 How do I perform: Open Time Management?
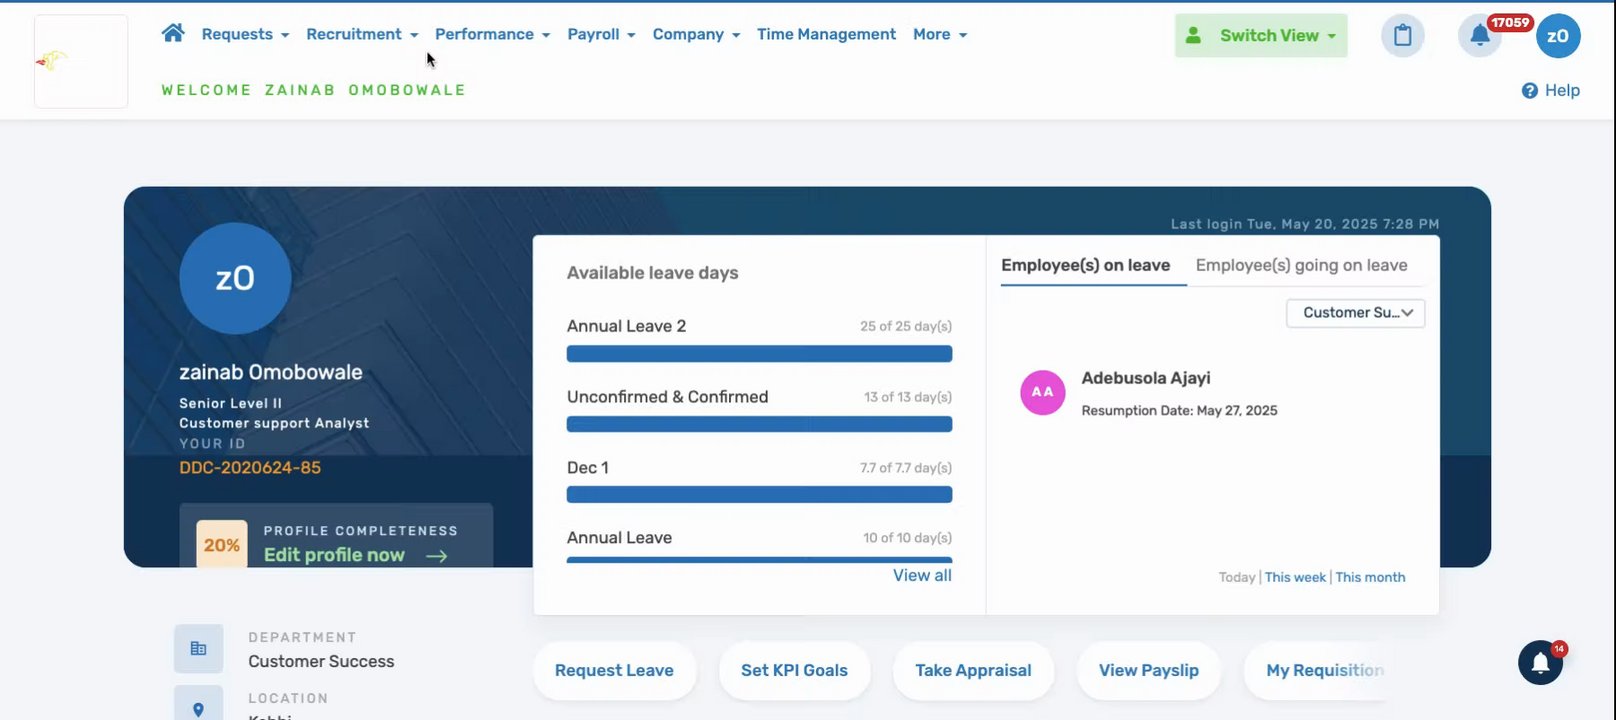click(826, 34)
